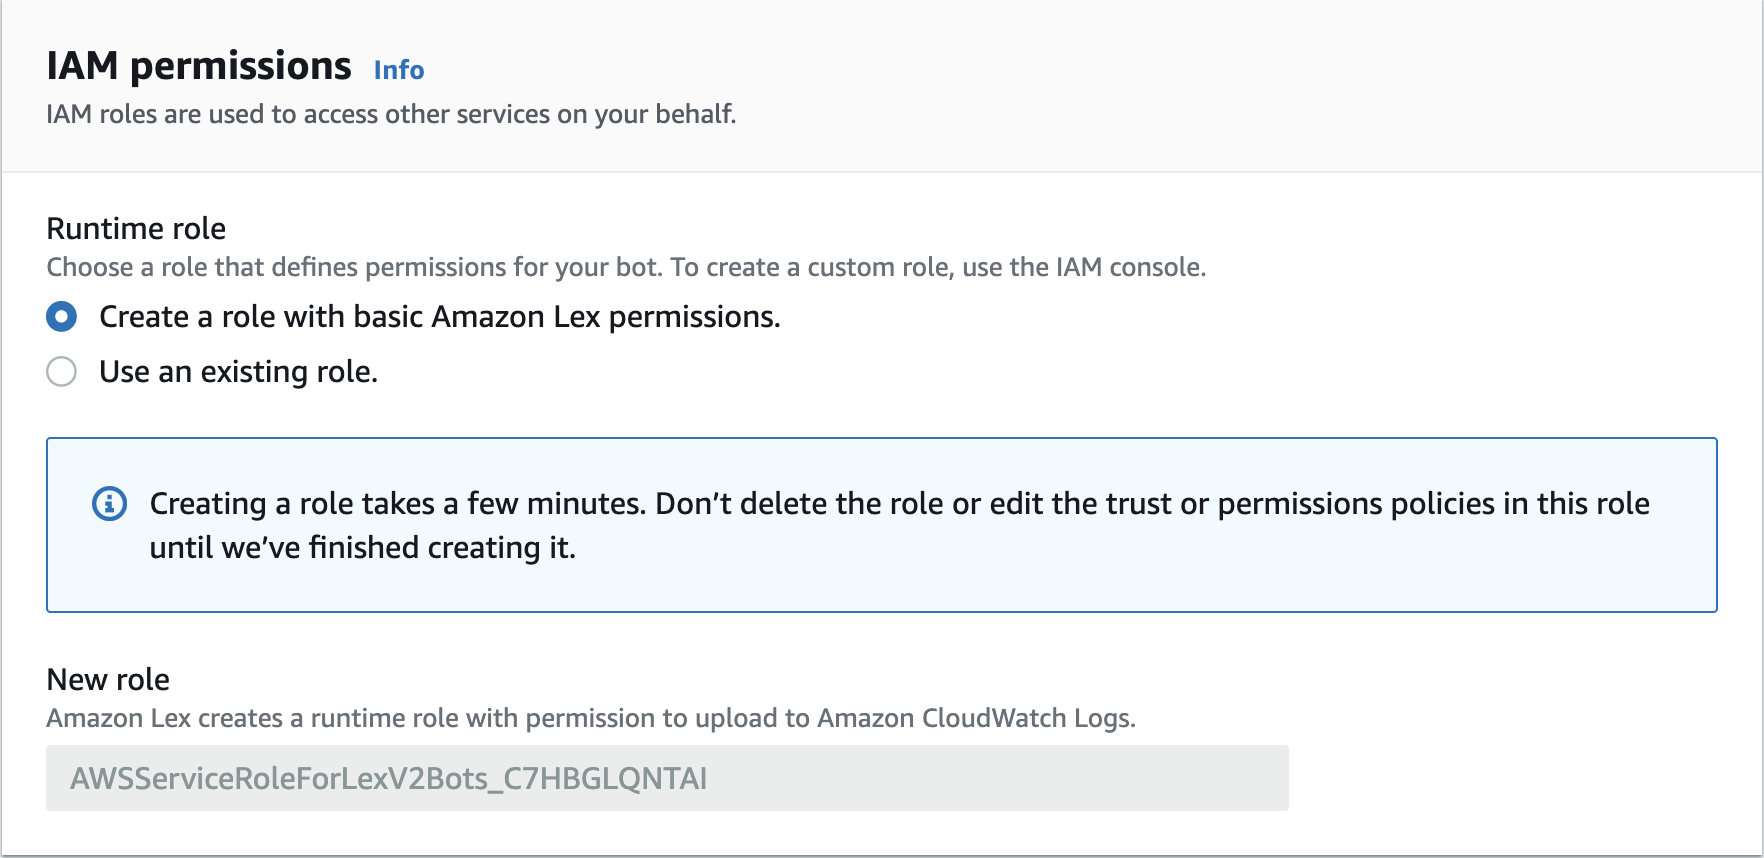Click the "Create a role with basic Amazon Lex permissions" label

(439, 317)
